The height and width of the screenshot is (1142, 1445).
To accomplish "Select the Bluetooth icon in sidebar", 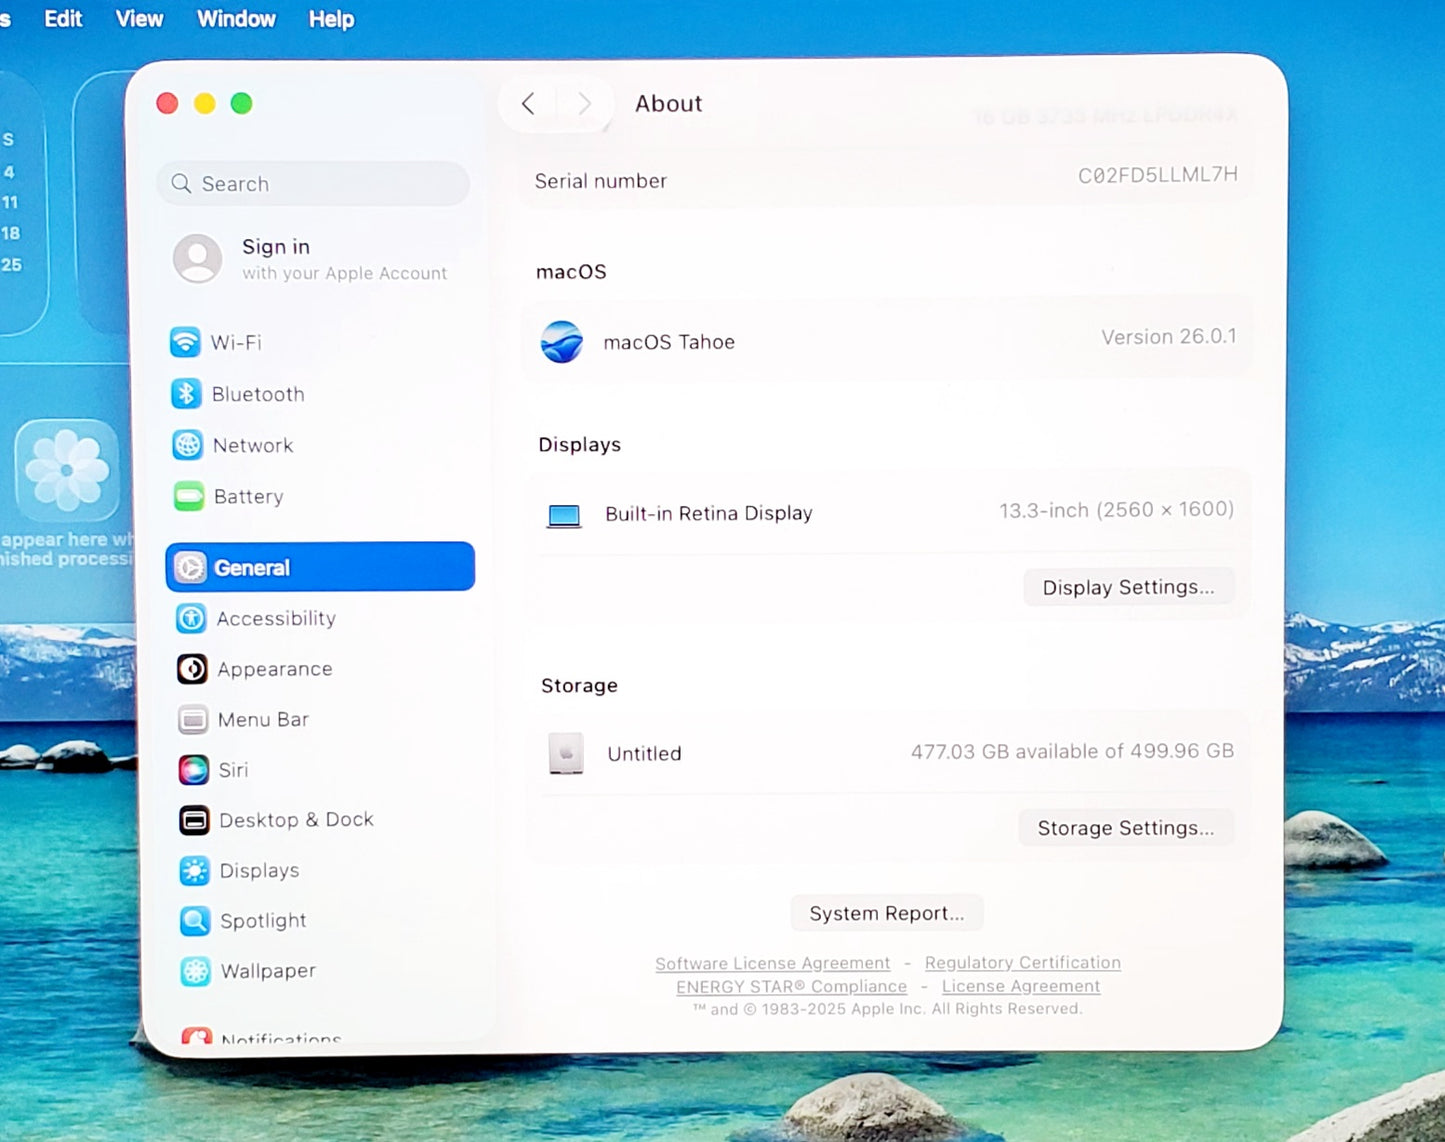I will pyautogui.click(x=186, y=394).
